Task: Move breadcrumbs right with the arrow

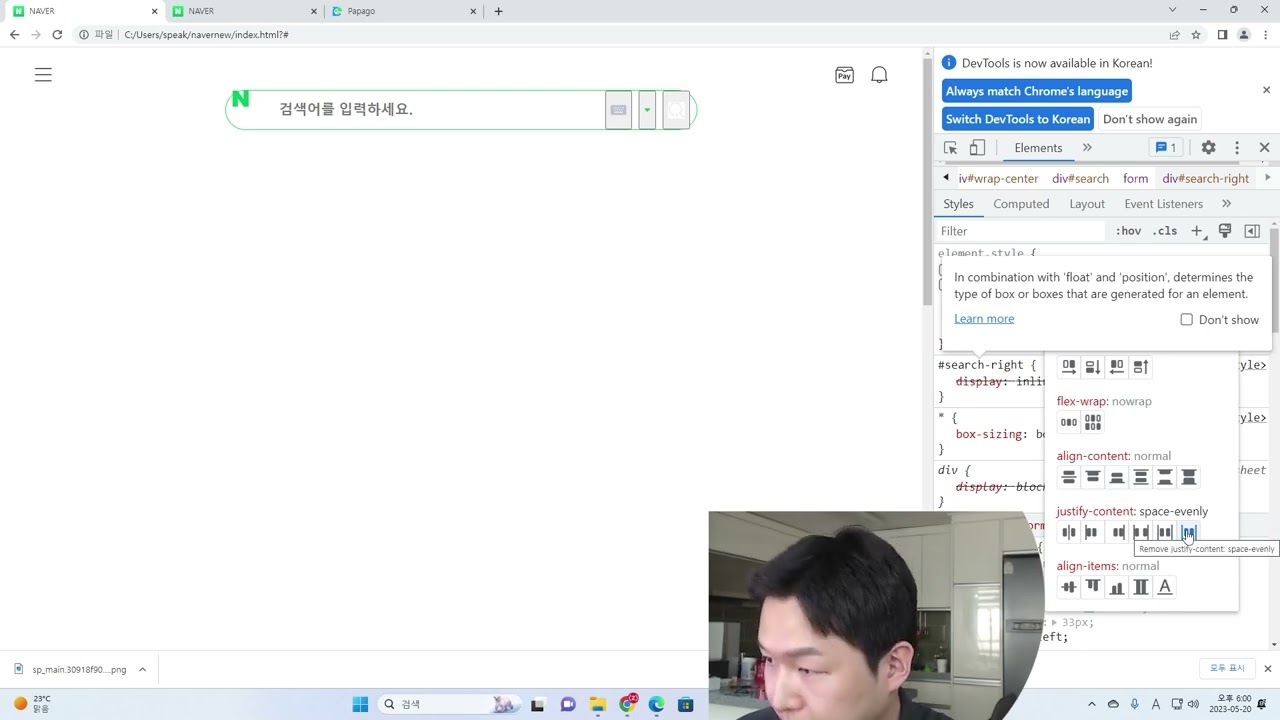Action: 1268,178
